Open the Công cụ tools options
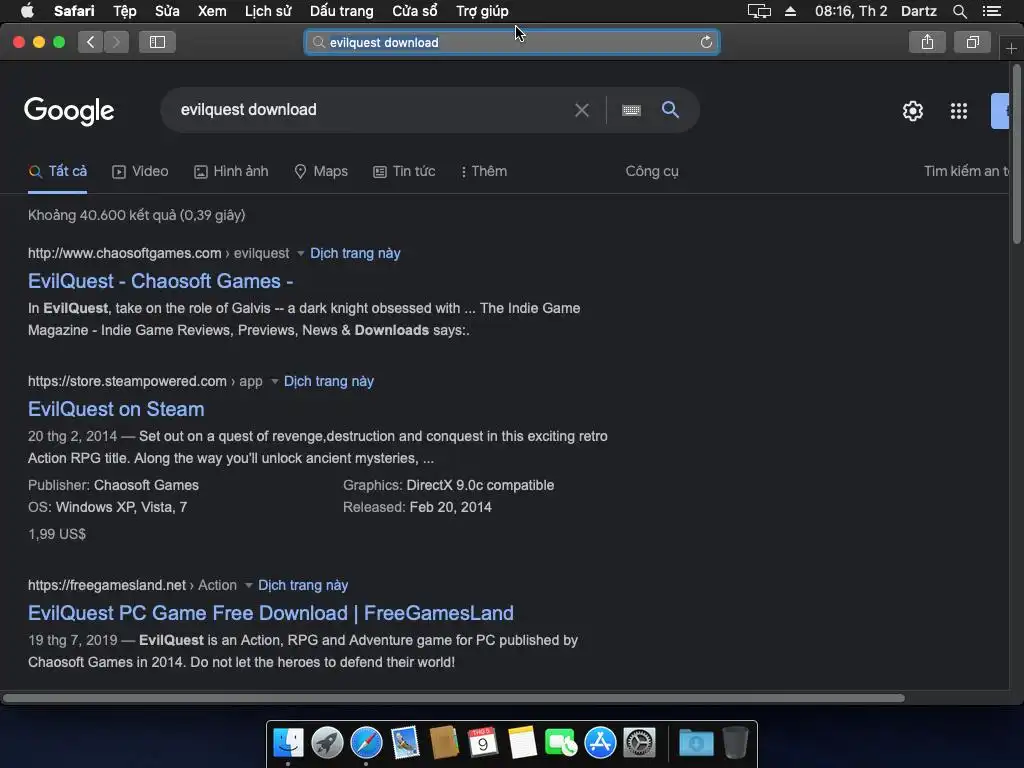The height and width of the screenshot is (768, 1024). [652, 171]
